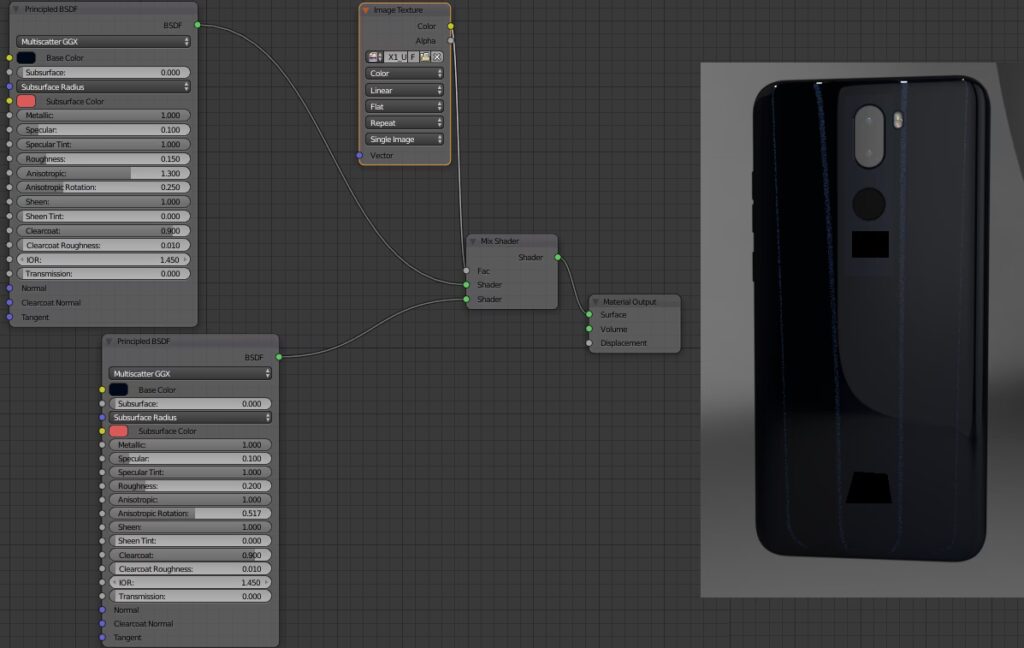Viewport: 1024px width, 648px height.
Task: Click the Subsurface Color swatch in the lower BSDF node
Action: coord(119,431)
